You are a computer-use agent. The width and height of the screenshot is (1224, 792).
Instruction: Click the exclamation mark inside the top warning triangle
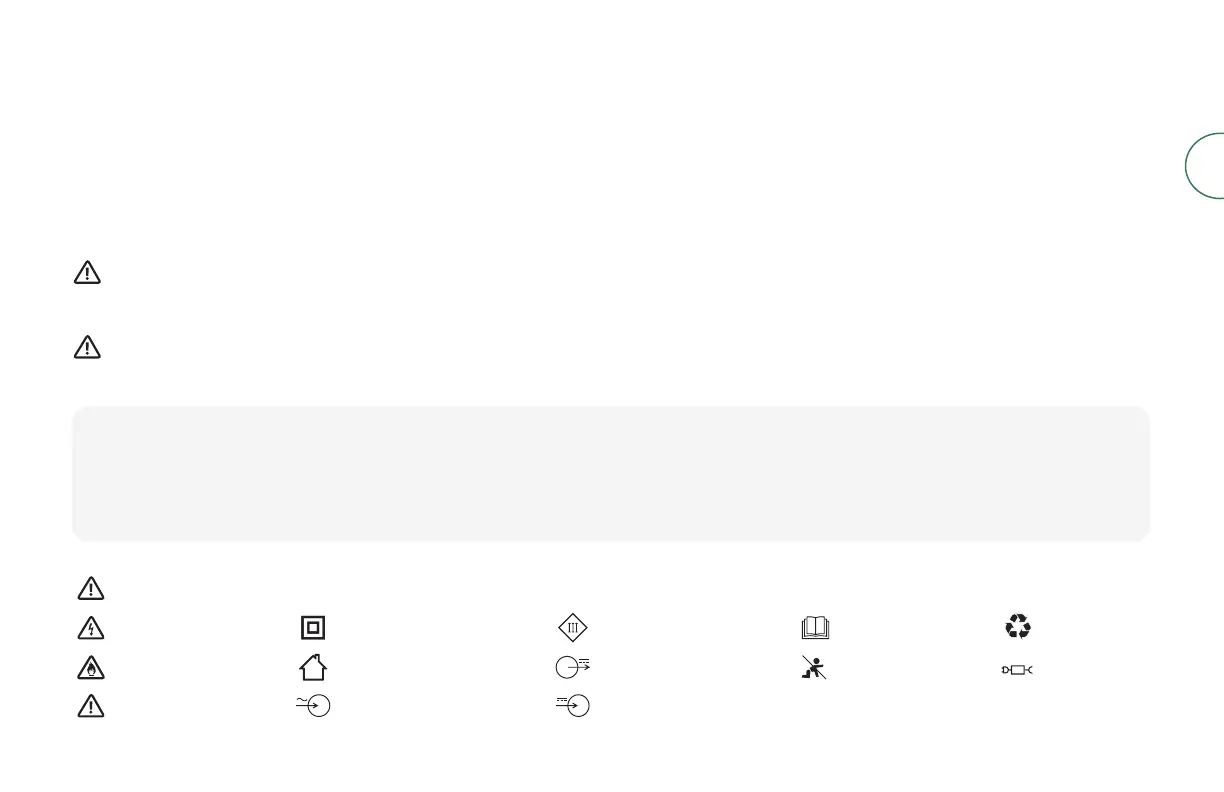pyautogui.click(x=89, y=276)
